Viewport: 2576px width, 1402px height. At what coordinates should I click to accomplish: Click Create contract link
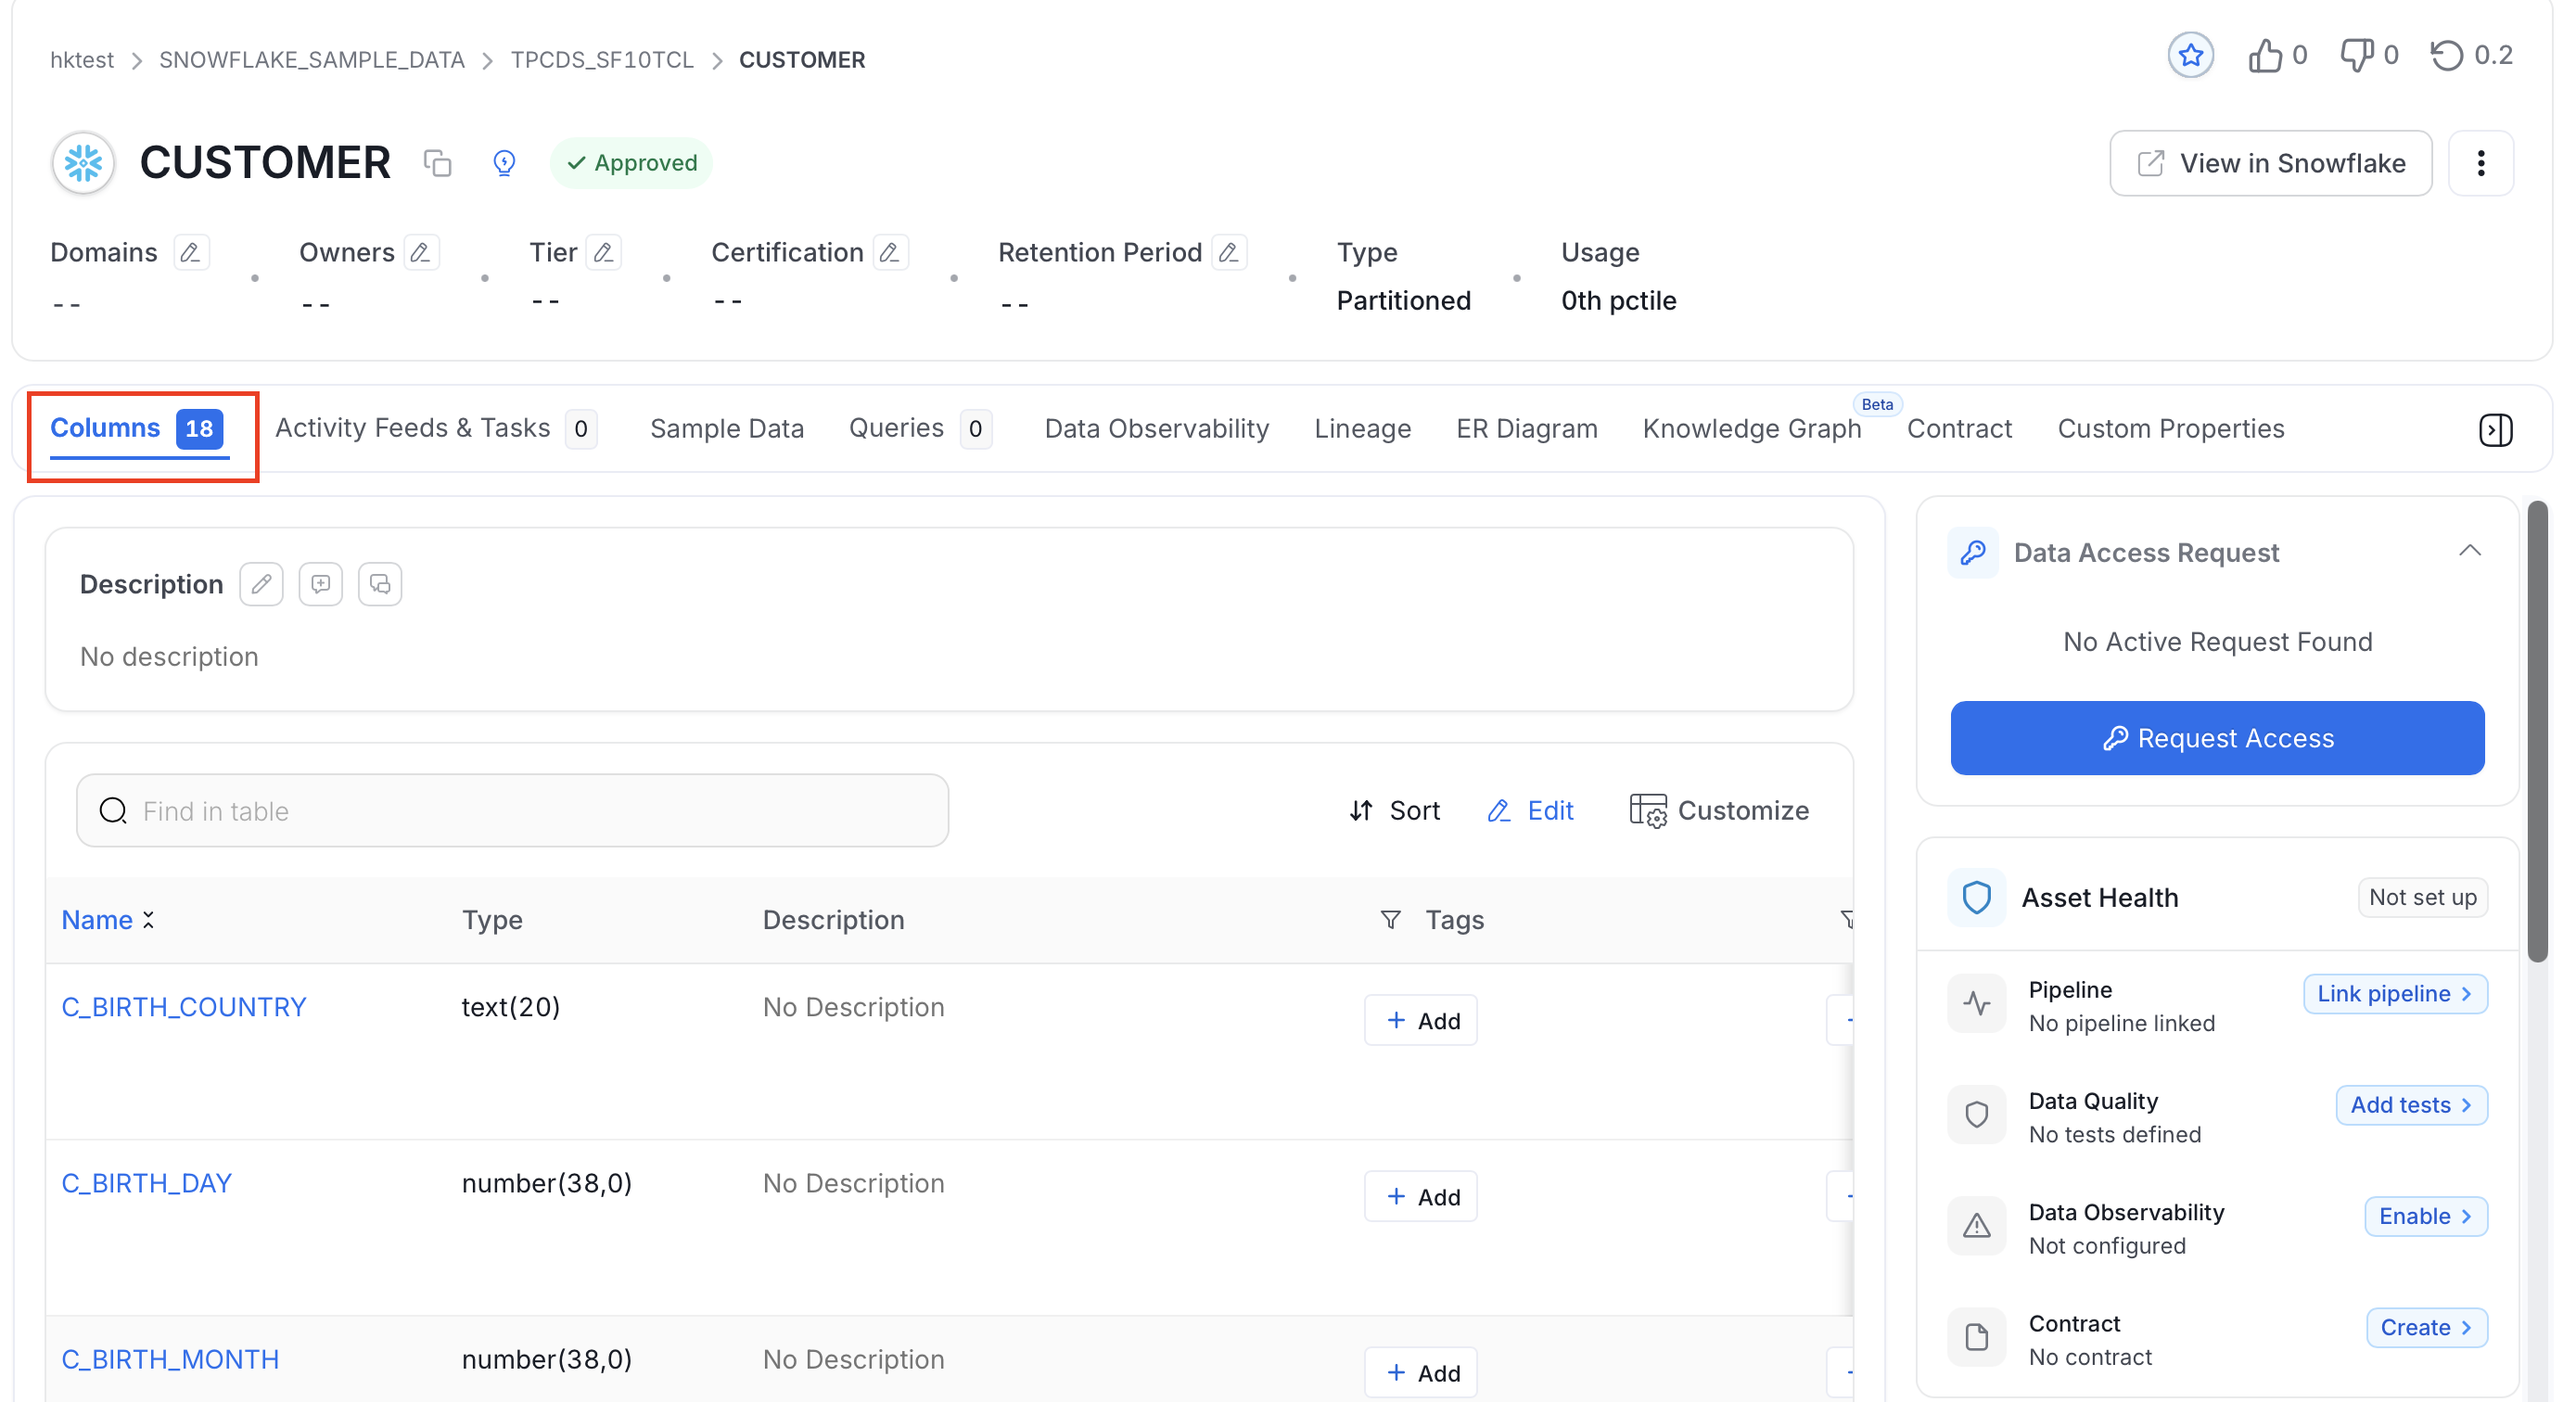click(x=2426, y=1327)
